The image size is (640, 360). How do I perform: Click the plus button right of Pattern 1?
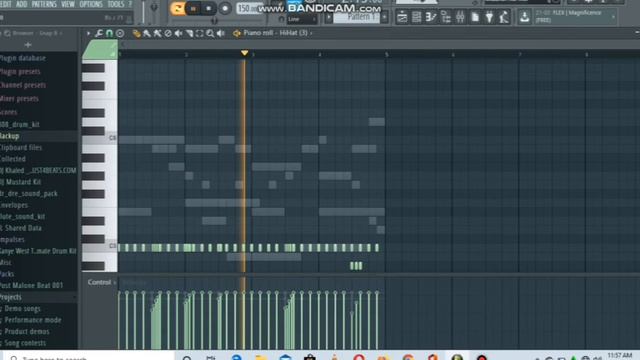point(384,18)
